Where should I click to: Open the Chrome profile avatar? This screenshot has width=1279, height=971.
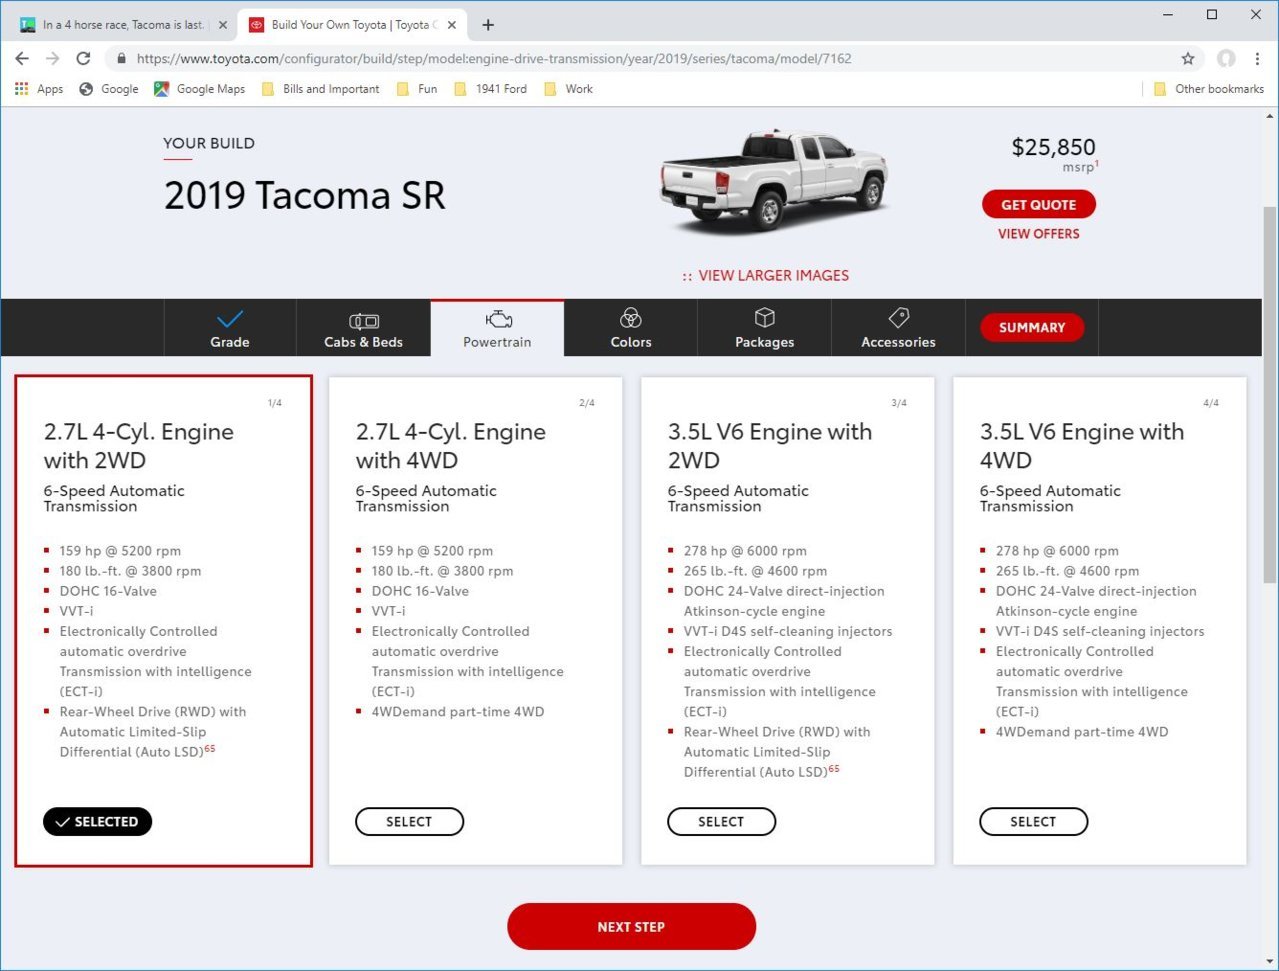pos(1226,58)
